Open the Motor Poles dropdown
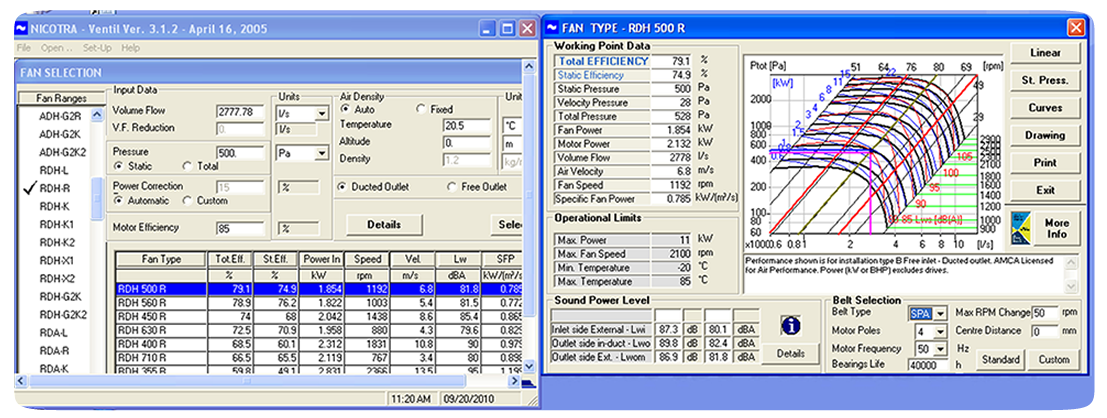The width and height of the screenshot is (1107, 418). pos(940,332)
